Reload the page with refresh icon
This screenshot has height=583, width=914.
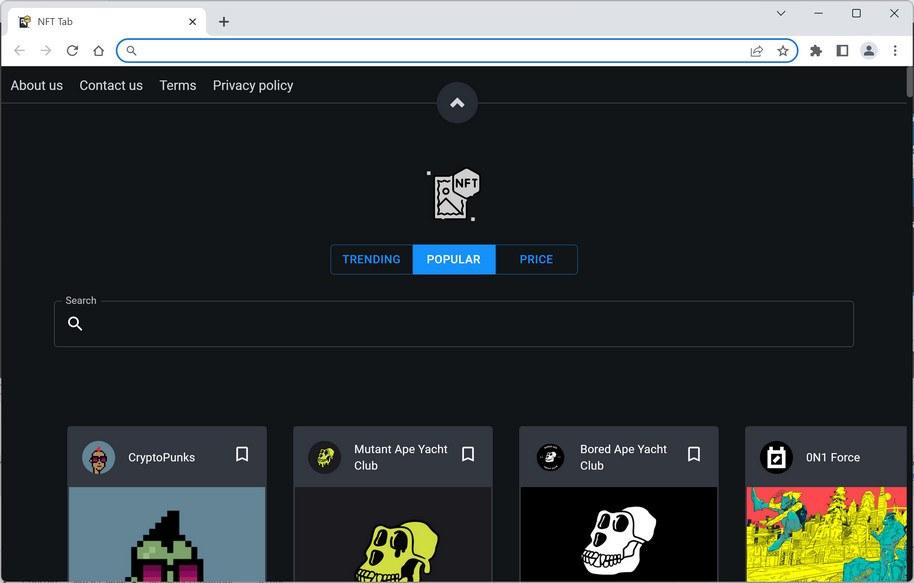tap(72, 51)
